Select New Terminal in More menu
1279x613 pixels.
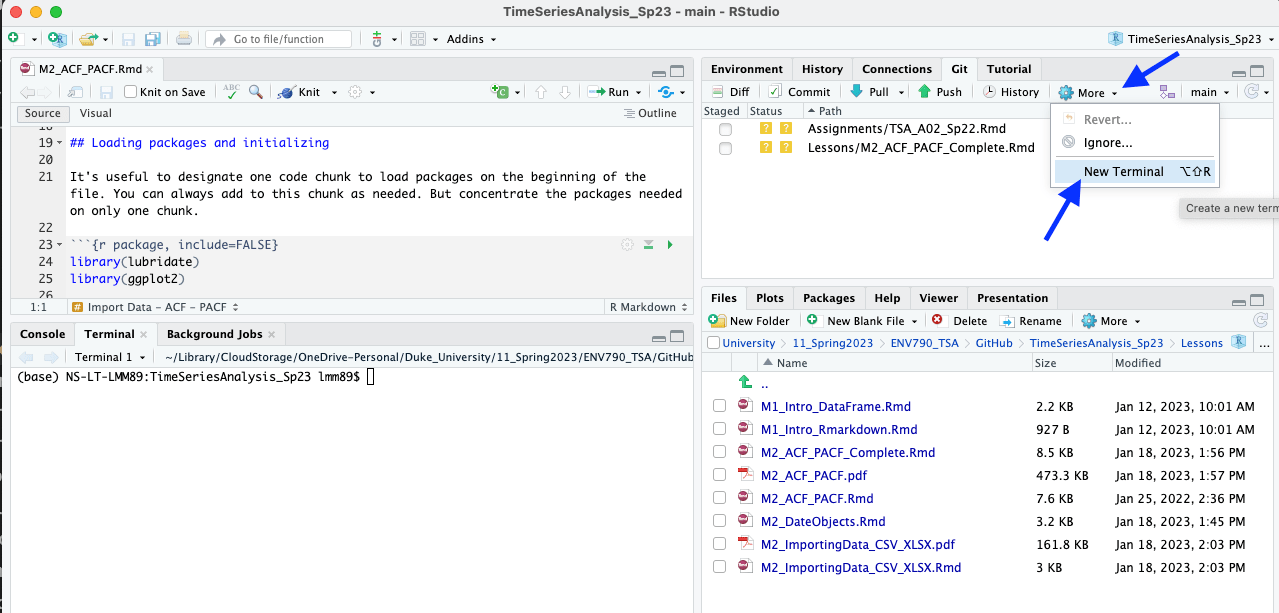pyautogui.click(x=1134, y=171)
